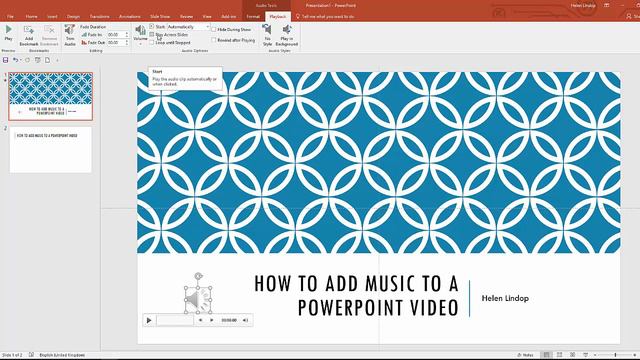This screenshot has height=360, width=640.
Task: Enable Play Across Slides checkbox
Action: pyautogui.click(x=152, y=35)
